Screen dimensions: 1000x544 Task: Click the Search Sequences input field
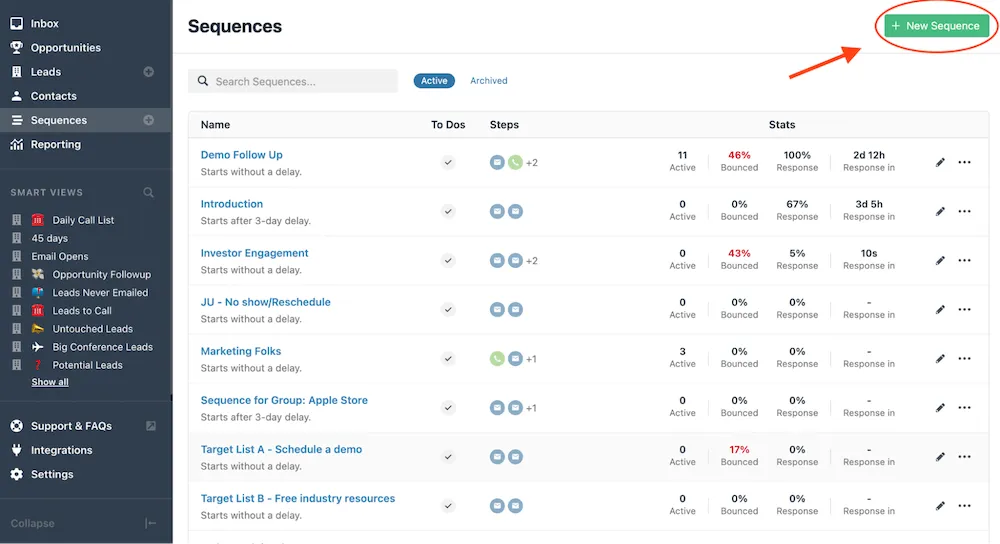[x=300, y=81]
